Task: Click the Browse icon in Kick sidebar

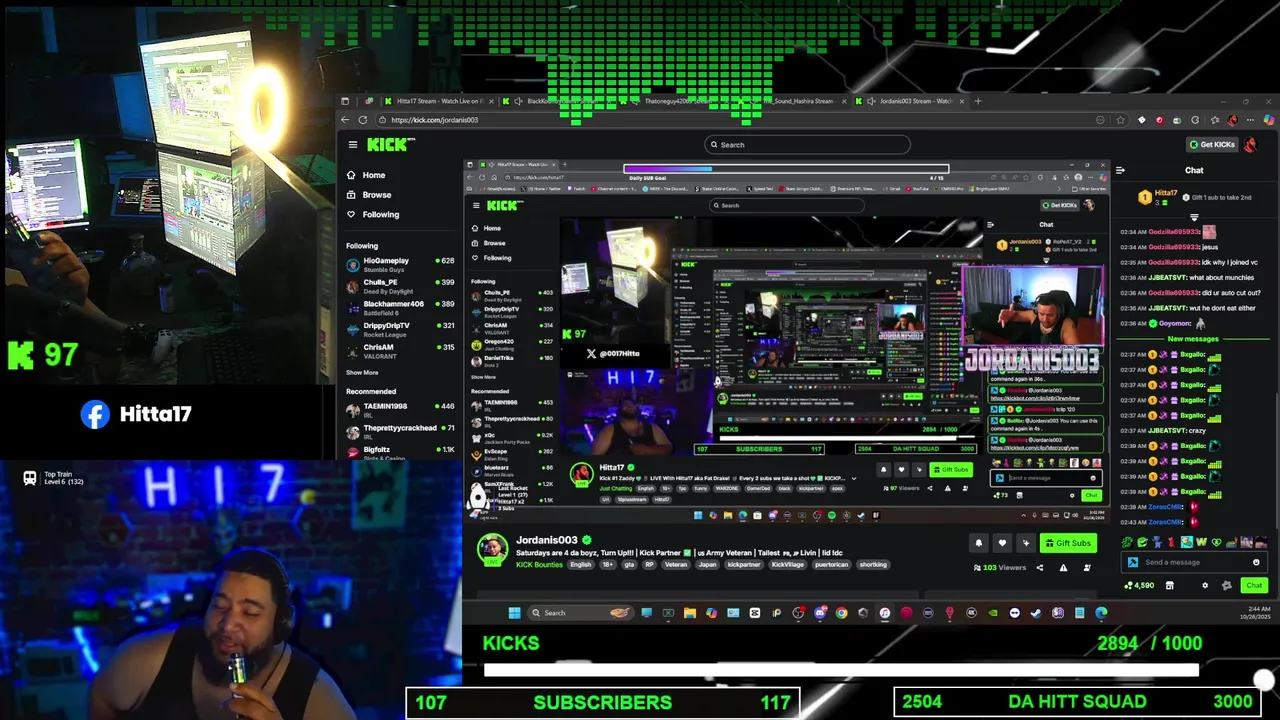Action: tap(350, 195)
